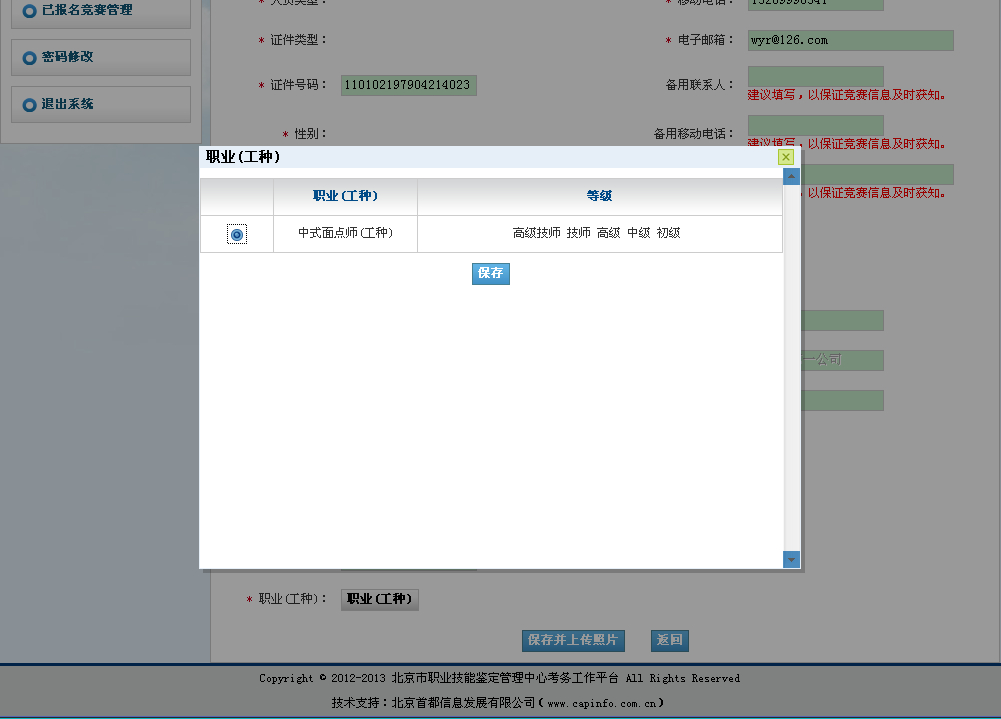Click the 等级 column header
The image size is (1001, 719).
599,196
